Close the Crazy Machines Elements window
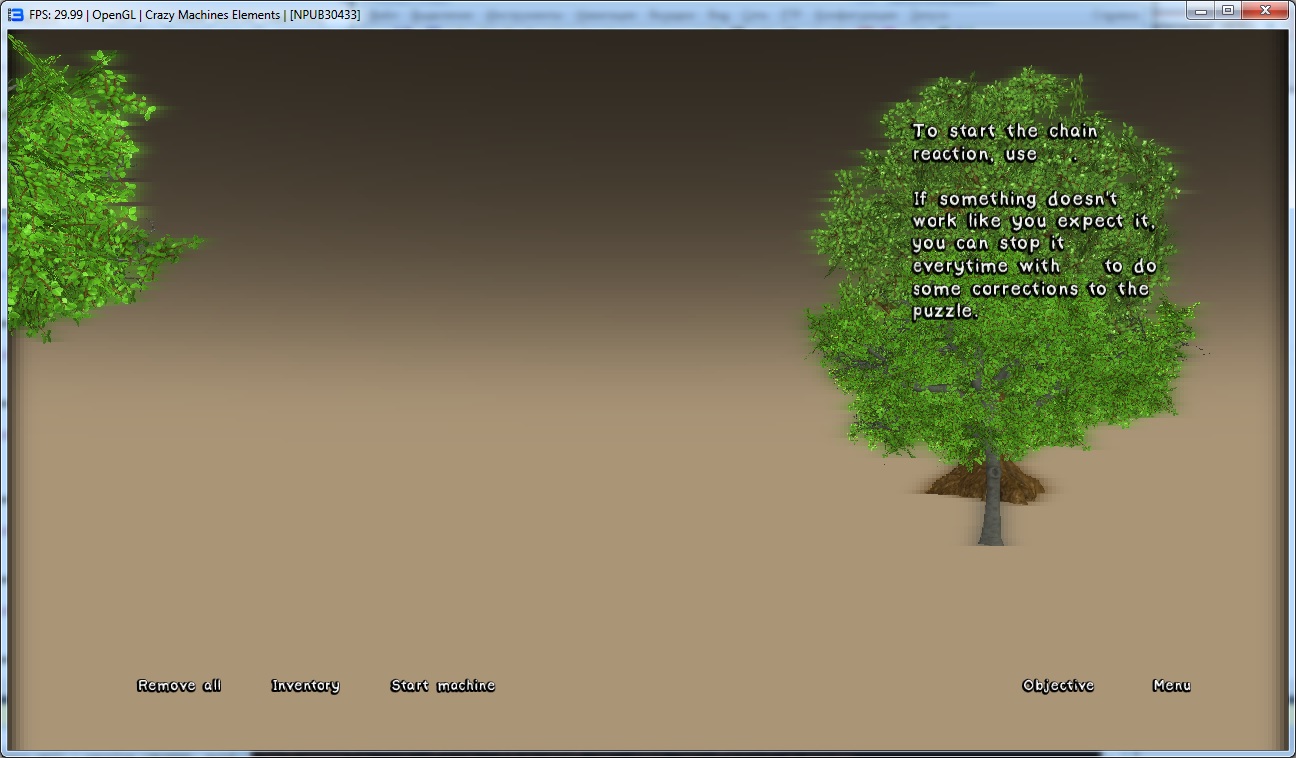Image resolution: width=1296 pixels, height=758 pixels. pyautogui.click(x=1265, y=9)
